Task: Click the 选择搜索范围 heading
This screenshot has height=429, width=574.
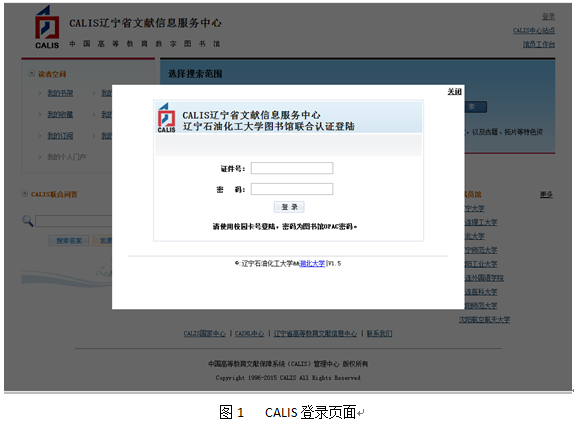Action: coord(195,74)
